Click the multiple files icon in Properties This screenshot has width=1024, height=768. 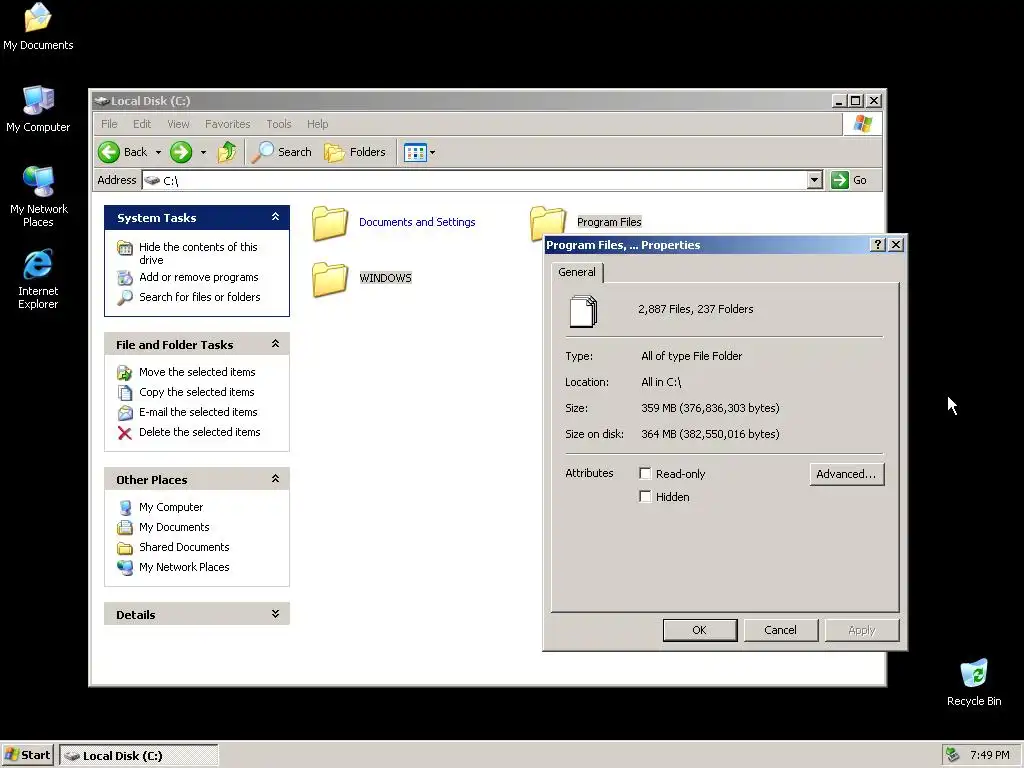tap(583, 312)
